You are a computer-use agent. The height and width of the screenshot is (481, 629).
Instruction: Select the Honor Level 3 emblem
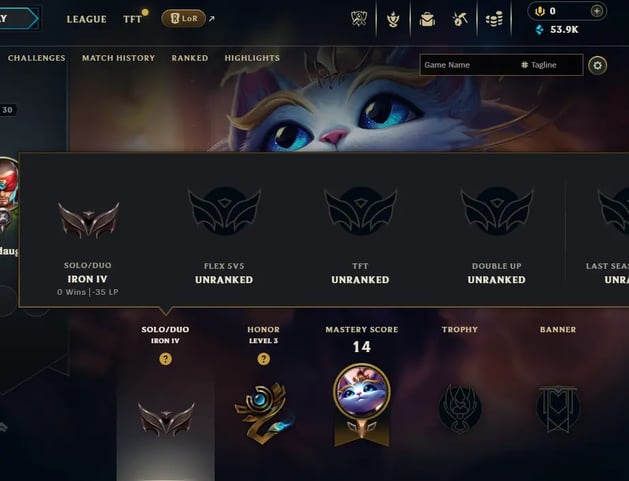263,412
